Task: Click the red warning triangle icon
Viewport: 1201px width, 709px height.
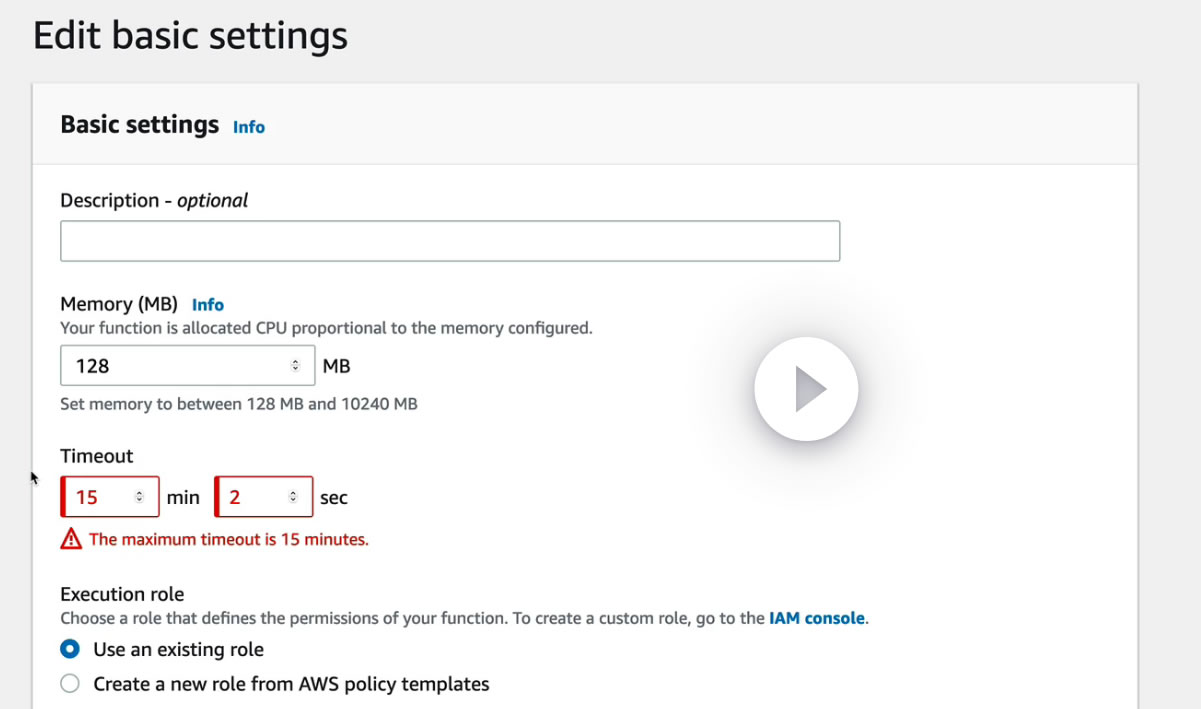Action: (x=71, y=539)
